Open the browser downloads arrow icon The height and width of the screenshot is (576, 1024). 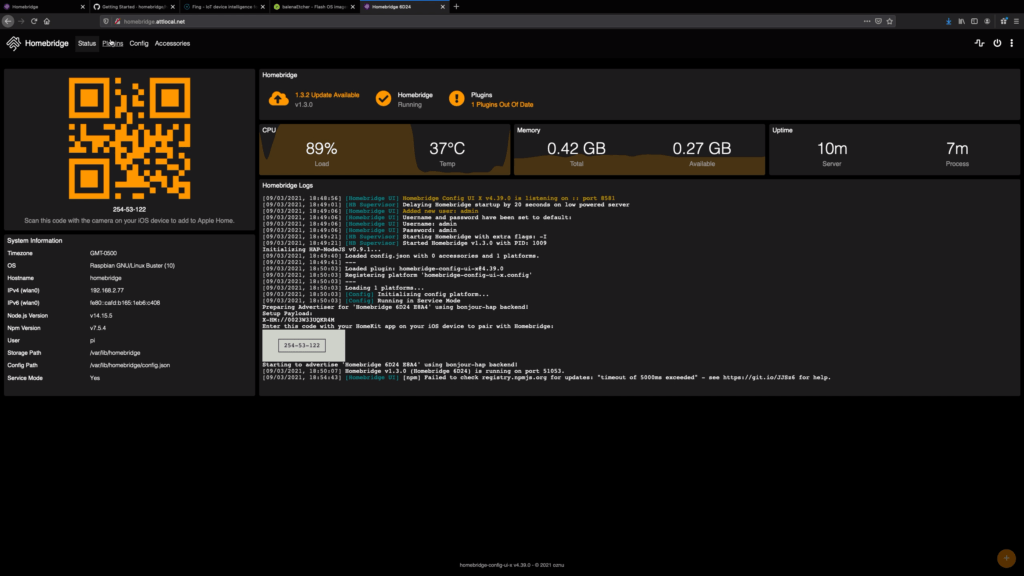pyautogui.click(x=948, y=22)
